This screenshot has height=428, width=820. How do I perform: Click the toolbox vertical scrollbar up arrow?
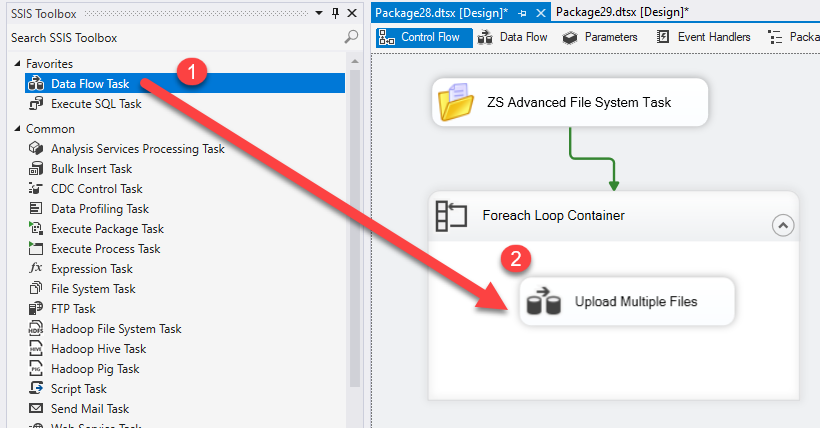click(x=355, y=62)
